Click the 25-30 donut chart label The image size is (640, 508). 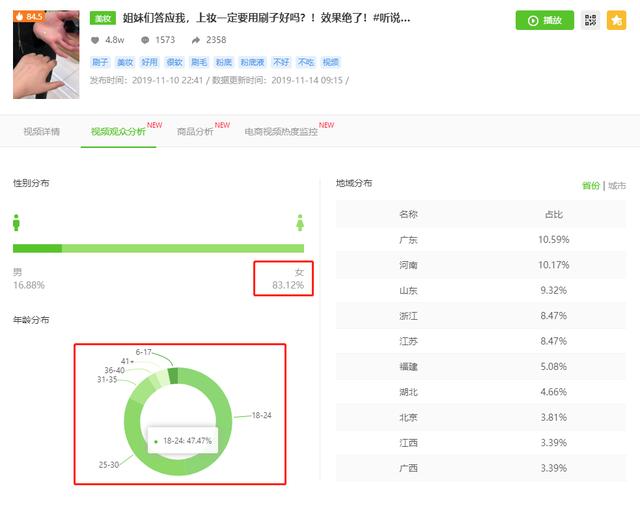tap(109, 465)
